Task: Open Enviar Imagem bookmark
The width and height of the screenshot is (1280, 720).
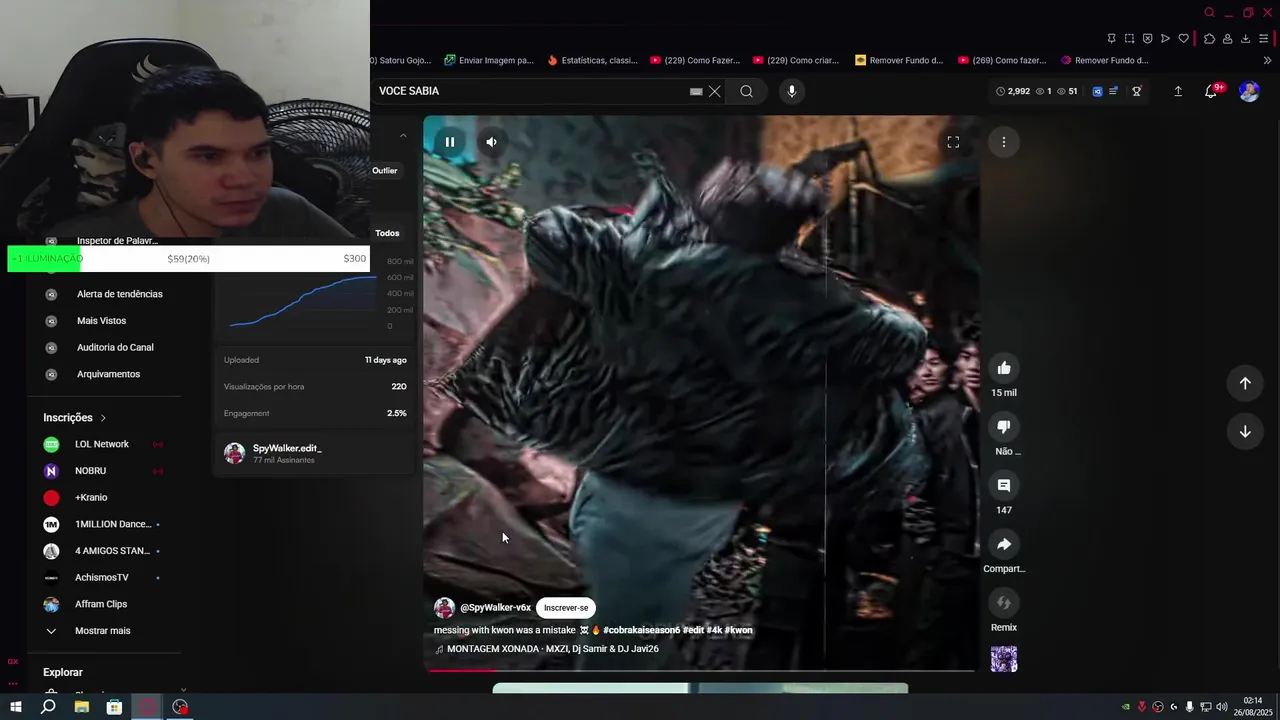Action: 489,60
